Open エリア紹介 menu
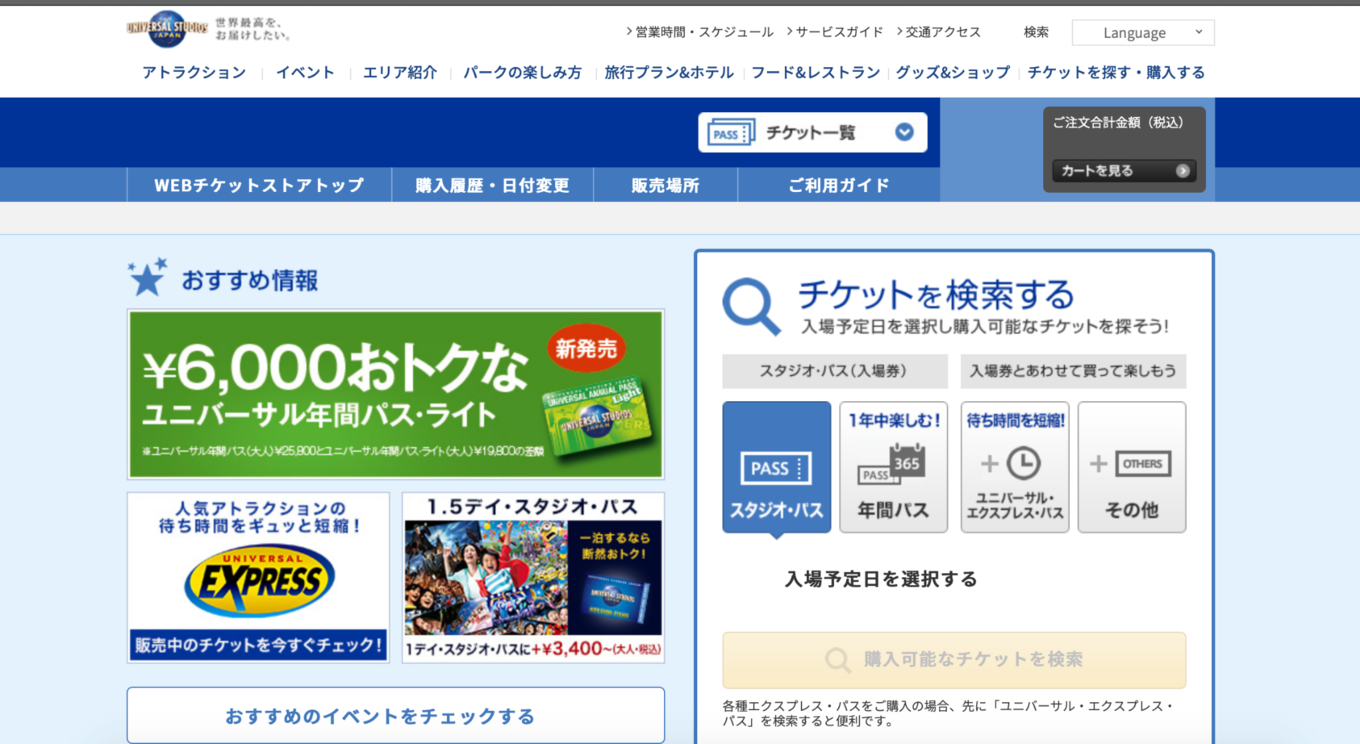 400,72
